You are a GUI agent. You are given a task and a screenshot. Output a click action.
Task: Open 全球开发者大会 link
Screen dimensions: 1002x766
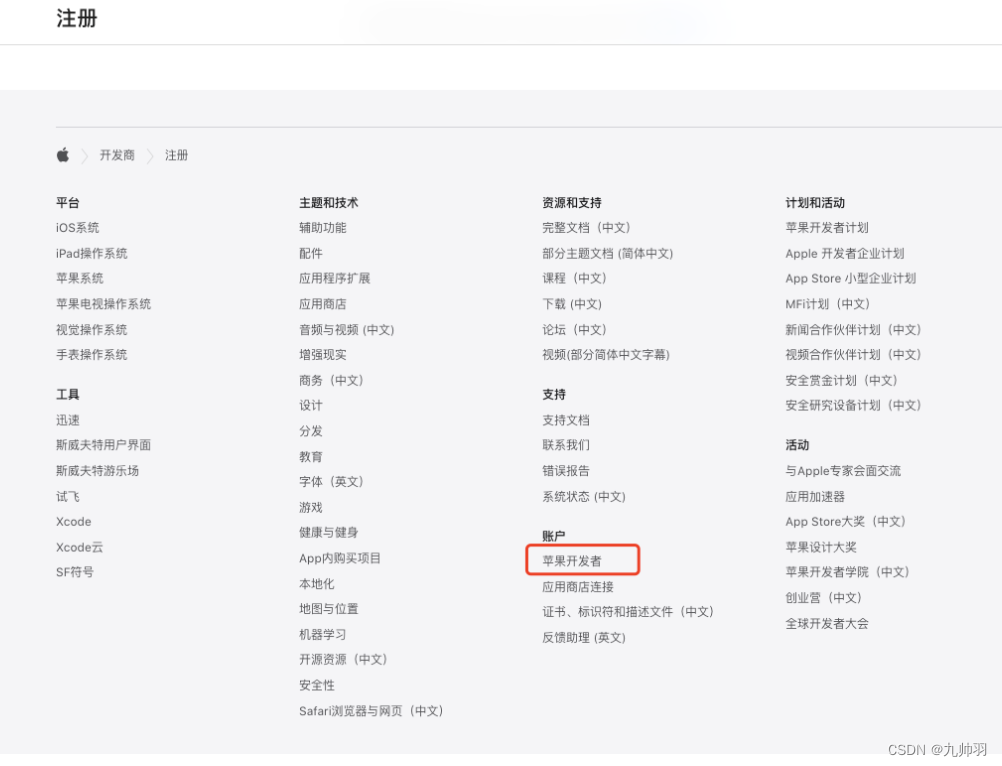click(x=827, y=624)
